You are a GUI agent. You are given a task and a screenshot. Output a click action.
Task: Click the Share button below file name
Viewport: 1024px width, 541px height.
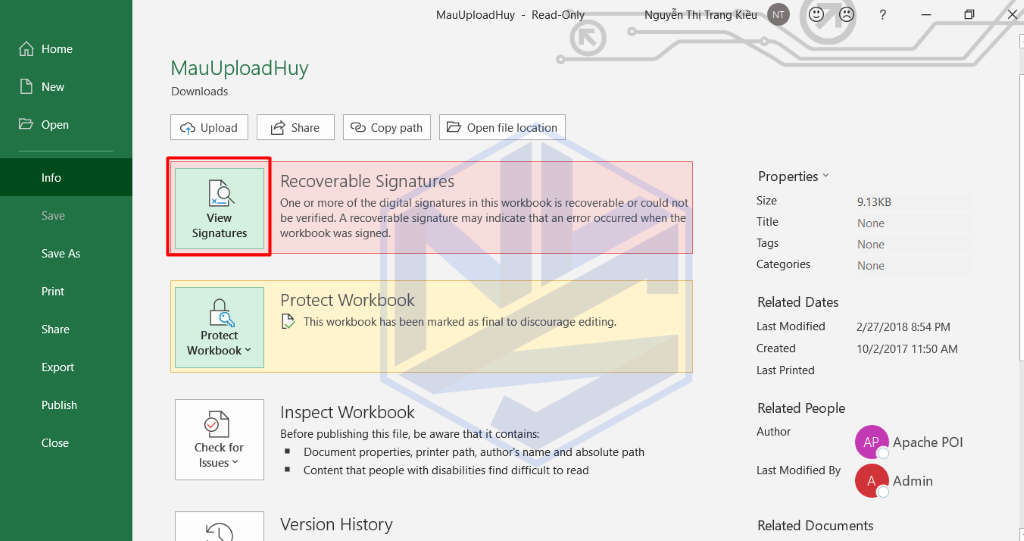click(x=295, y=127)
